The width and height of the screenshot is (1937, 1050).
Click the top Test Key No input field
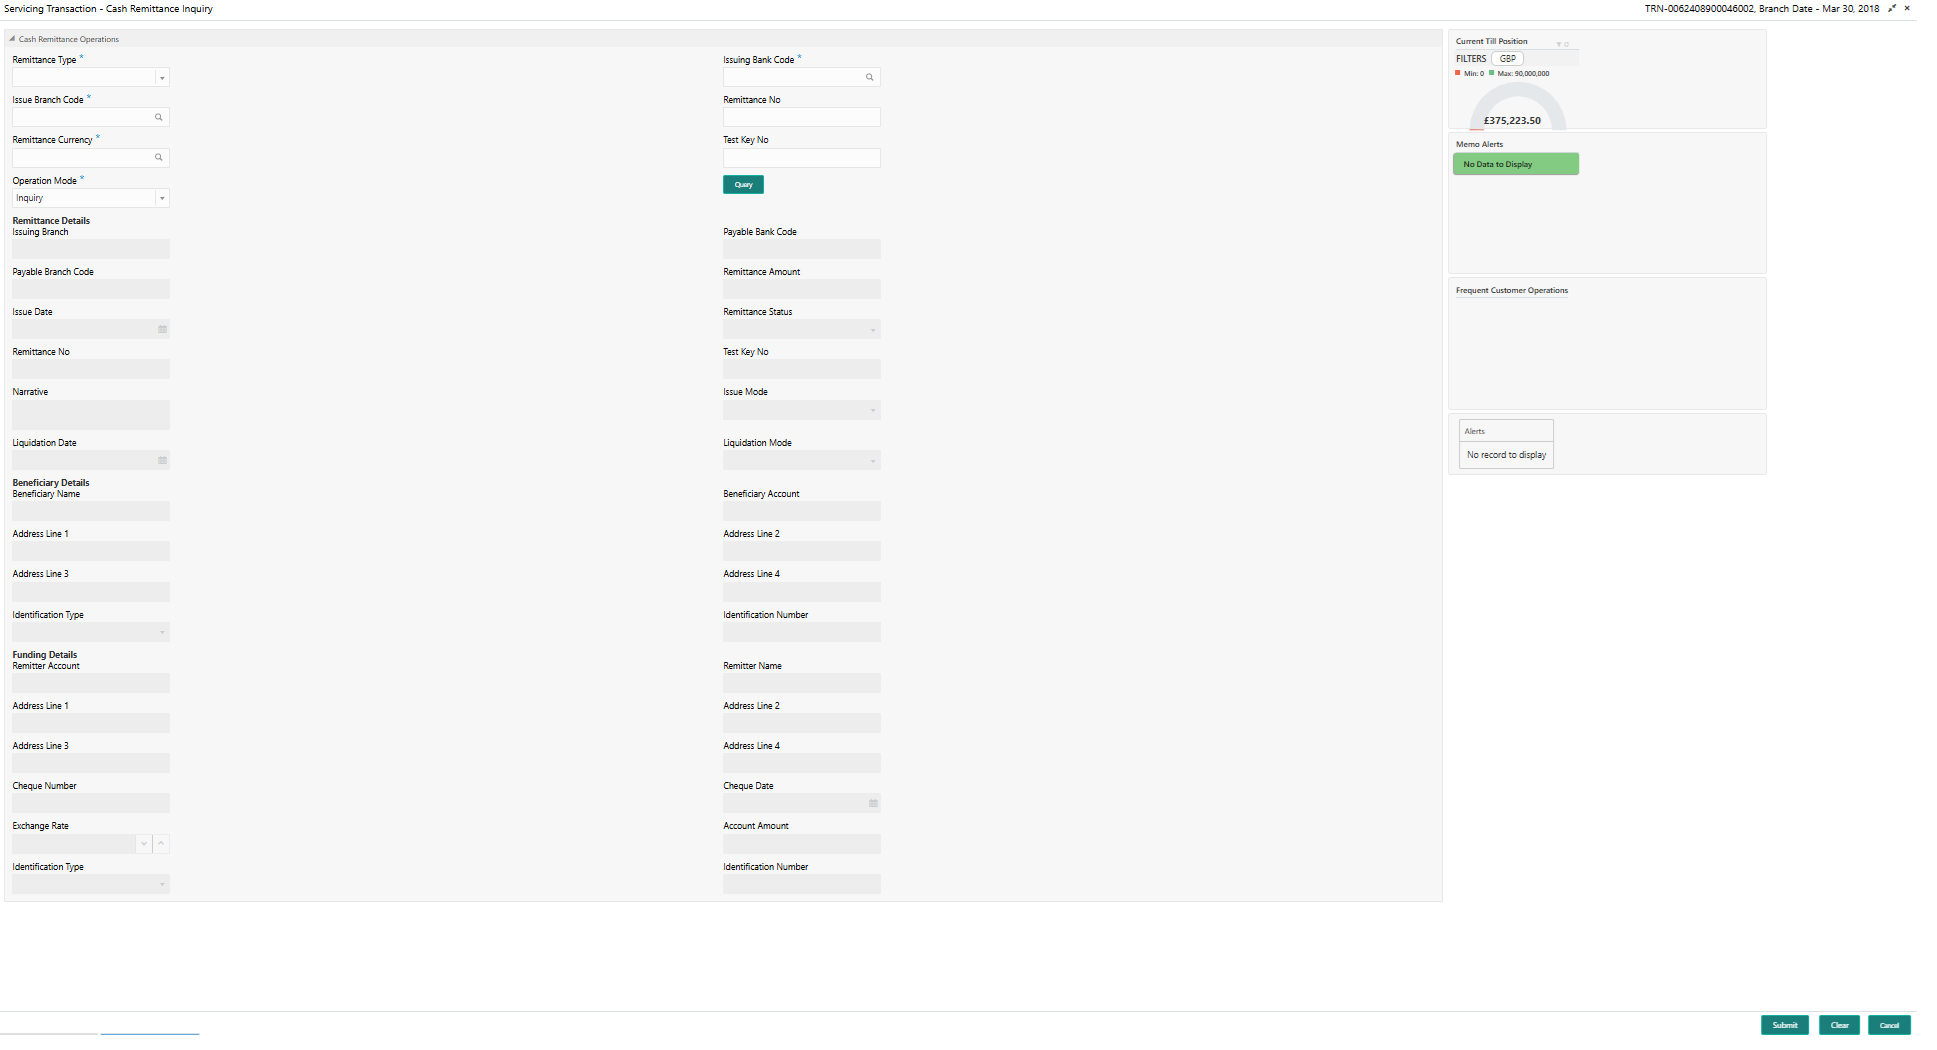pyautogui.click(x=802, y=158)
